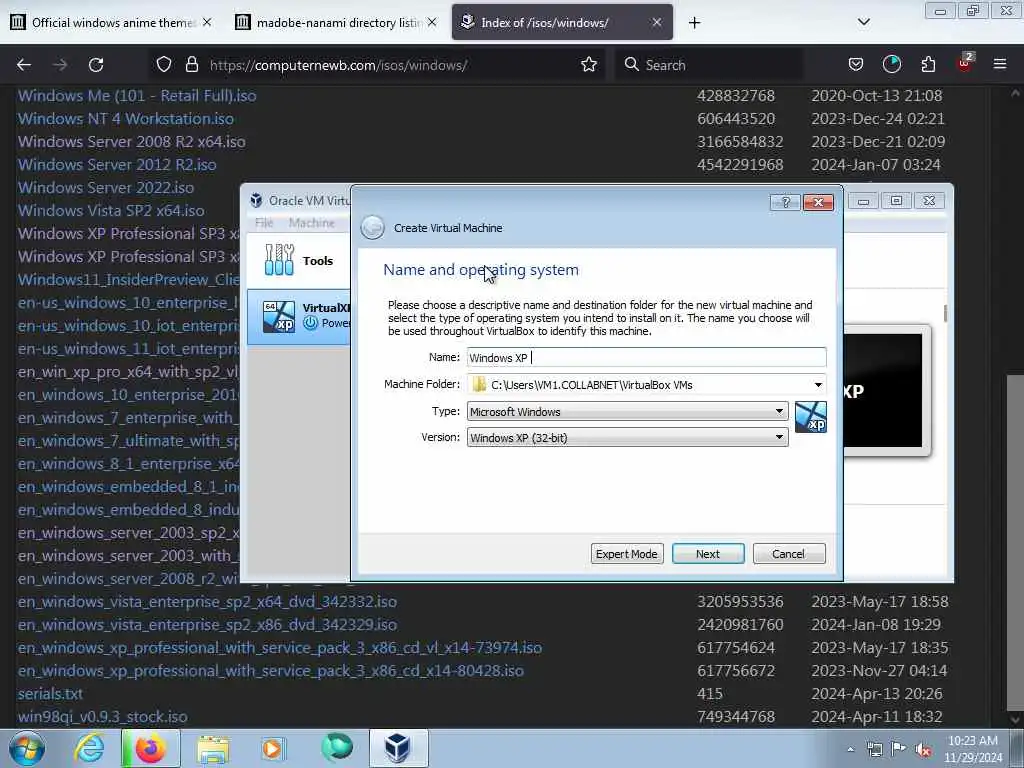Launch Internet Explorer from the taskbar
This screenshot has width=1024, height=768.
tap(89, 748)
